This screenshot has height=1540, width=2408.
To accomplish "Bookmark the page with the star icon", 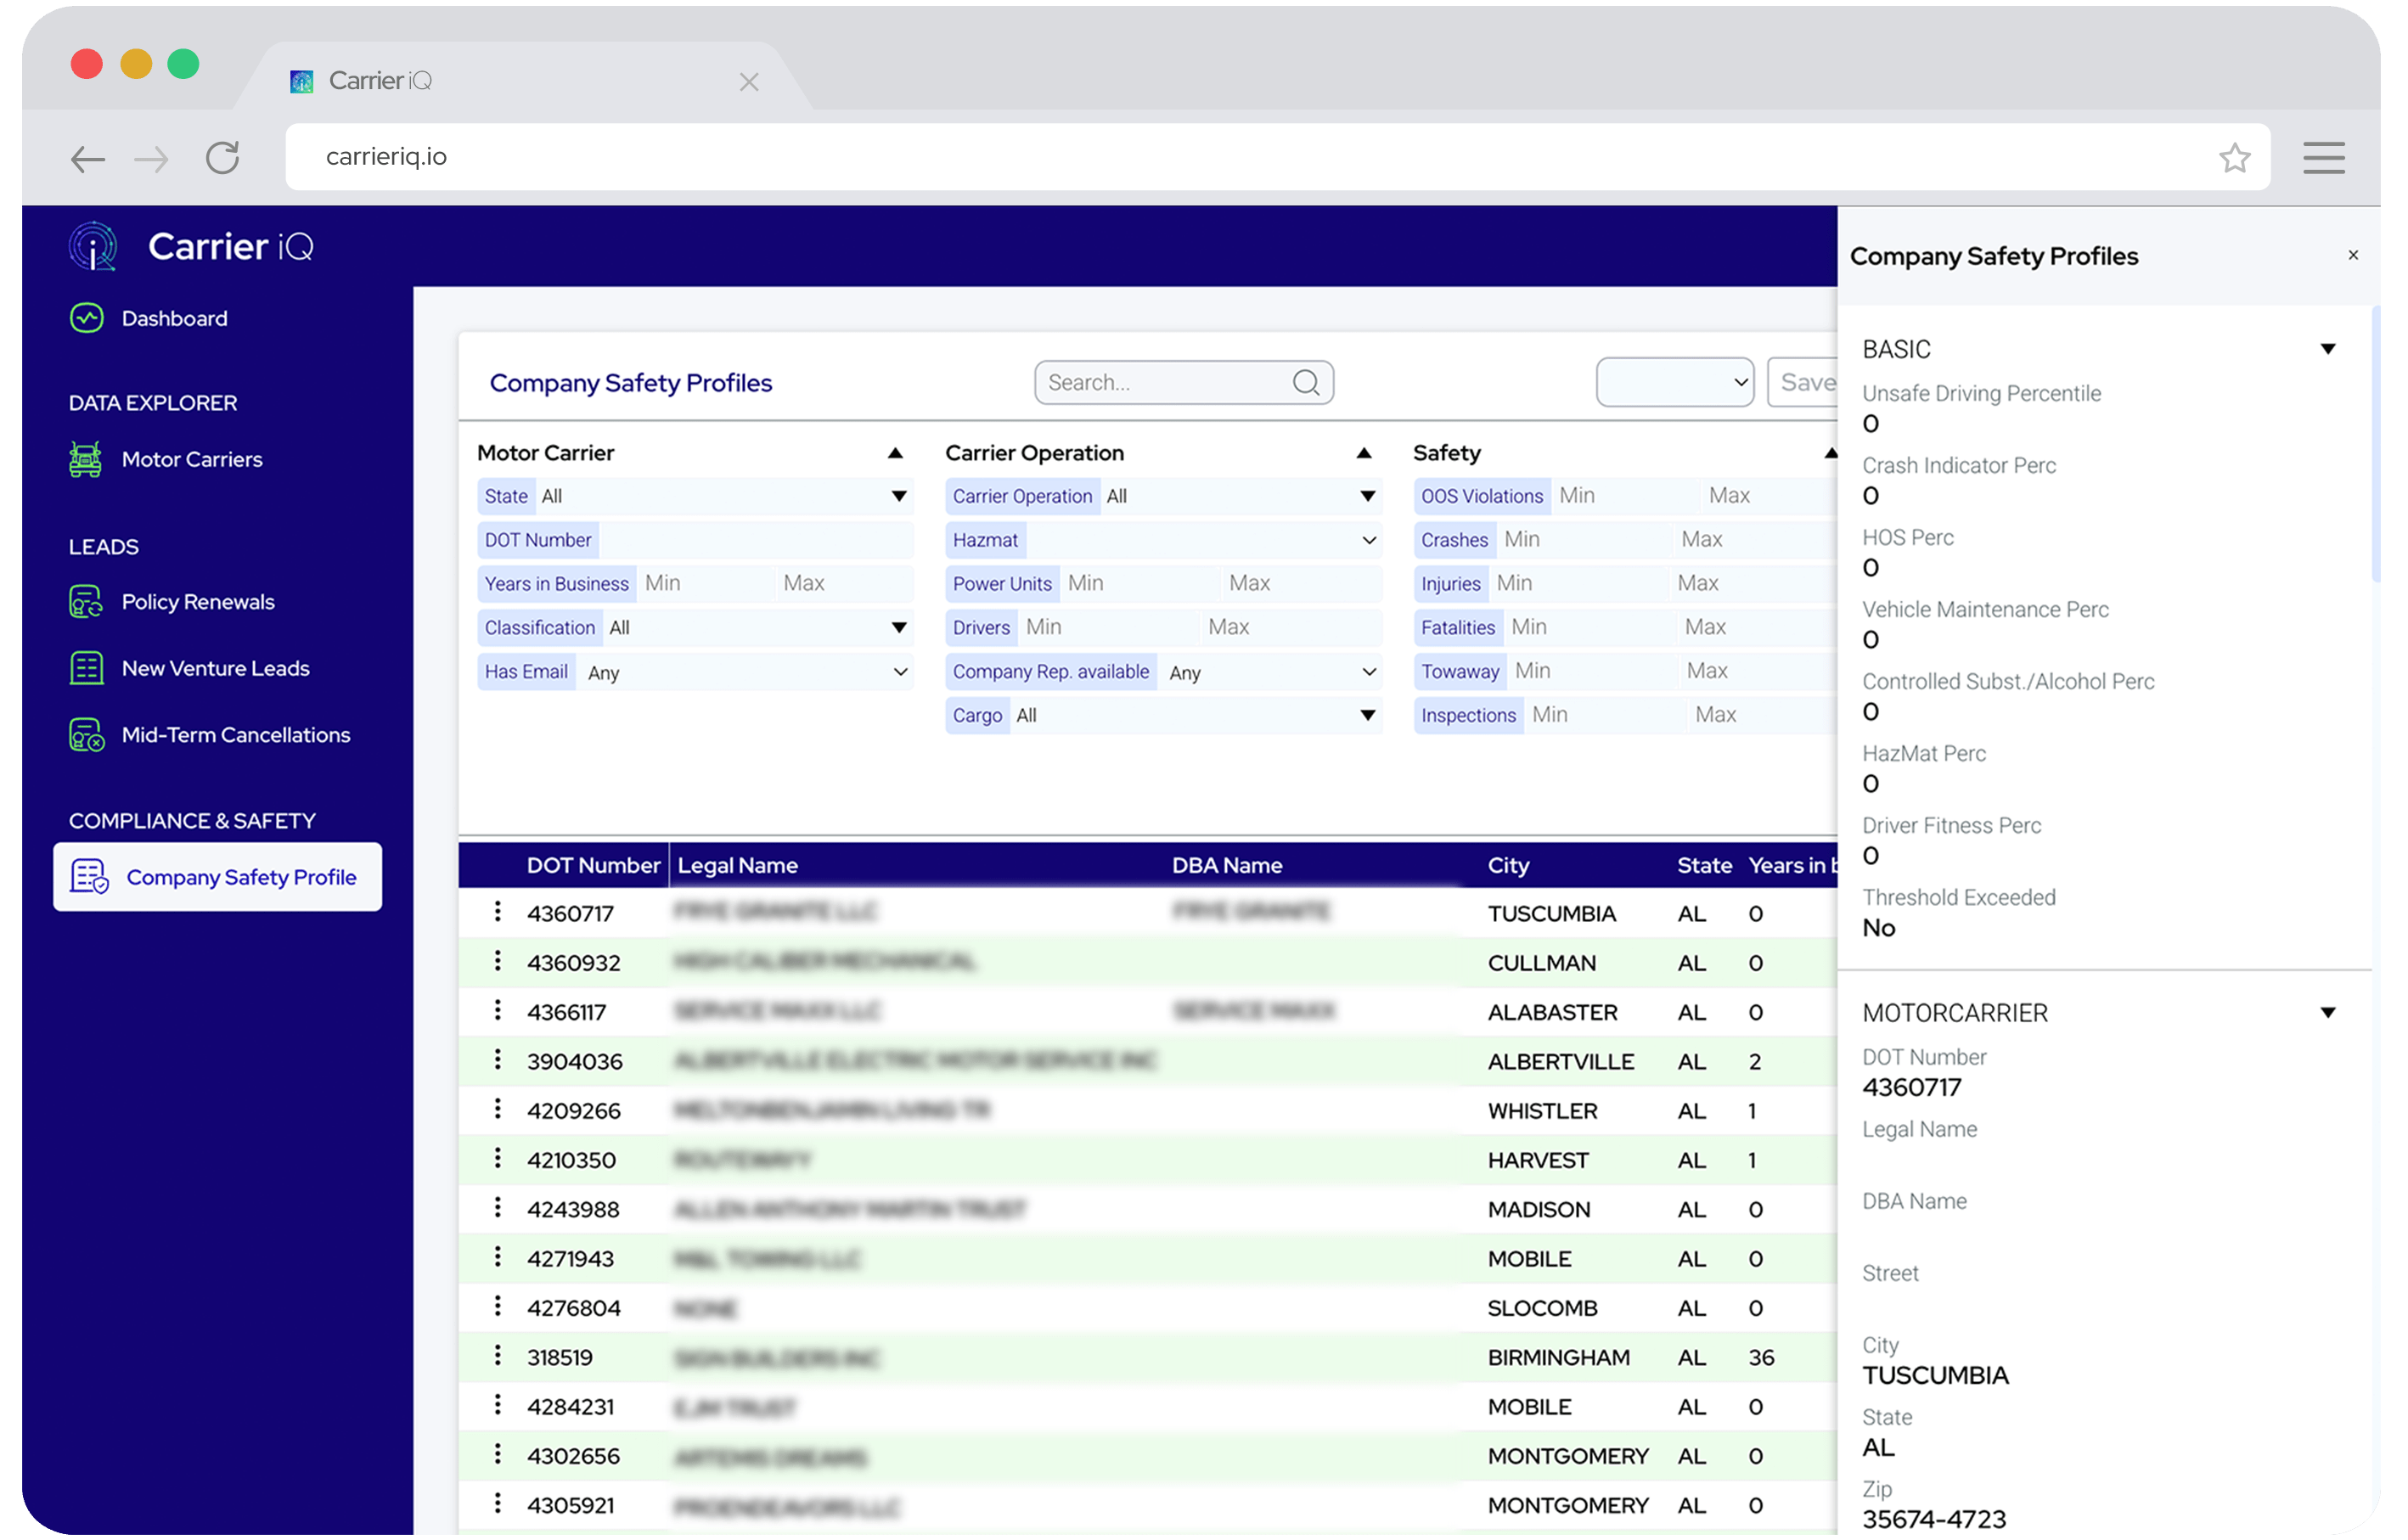I will pyautogui.click(x=2234, y=157).
